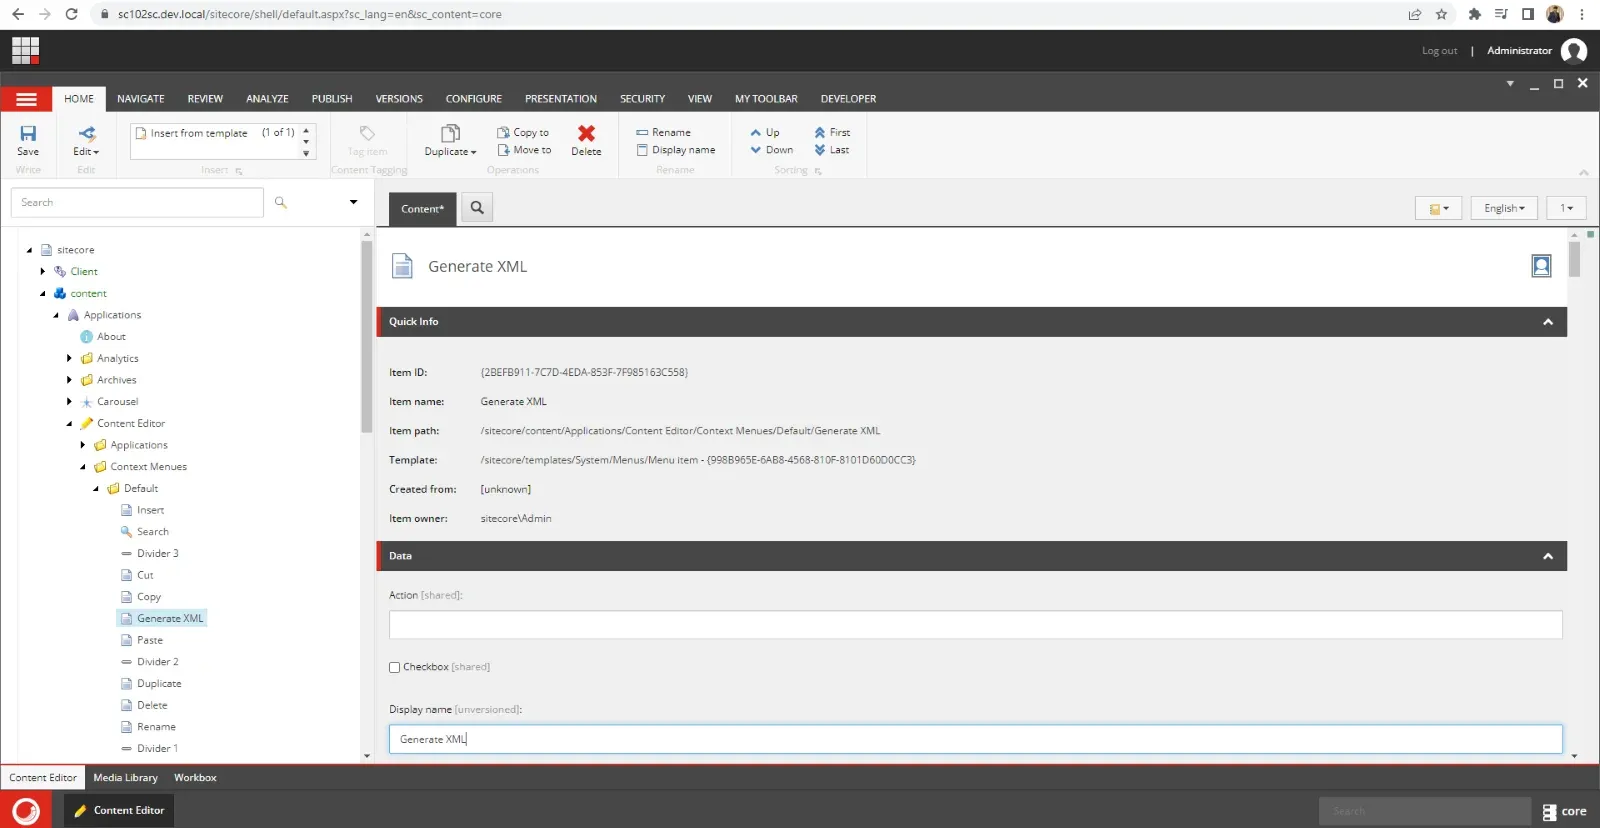Screen dimensions: 1600x828
Task: Click the Rename command in ribbon
Action: tap(663, 132)
